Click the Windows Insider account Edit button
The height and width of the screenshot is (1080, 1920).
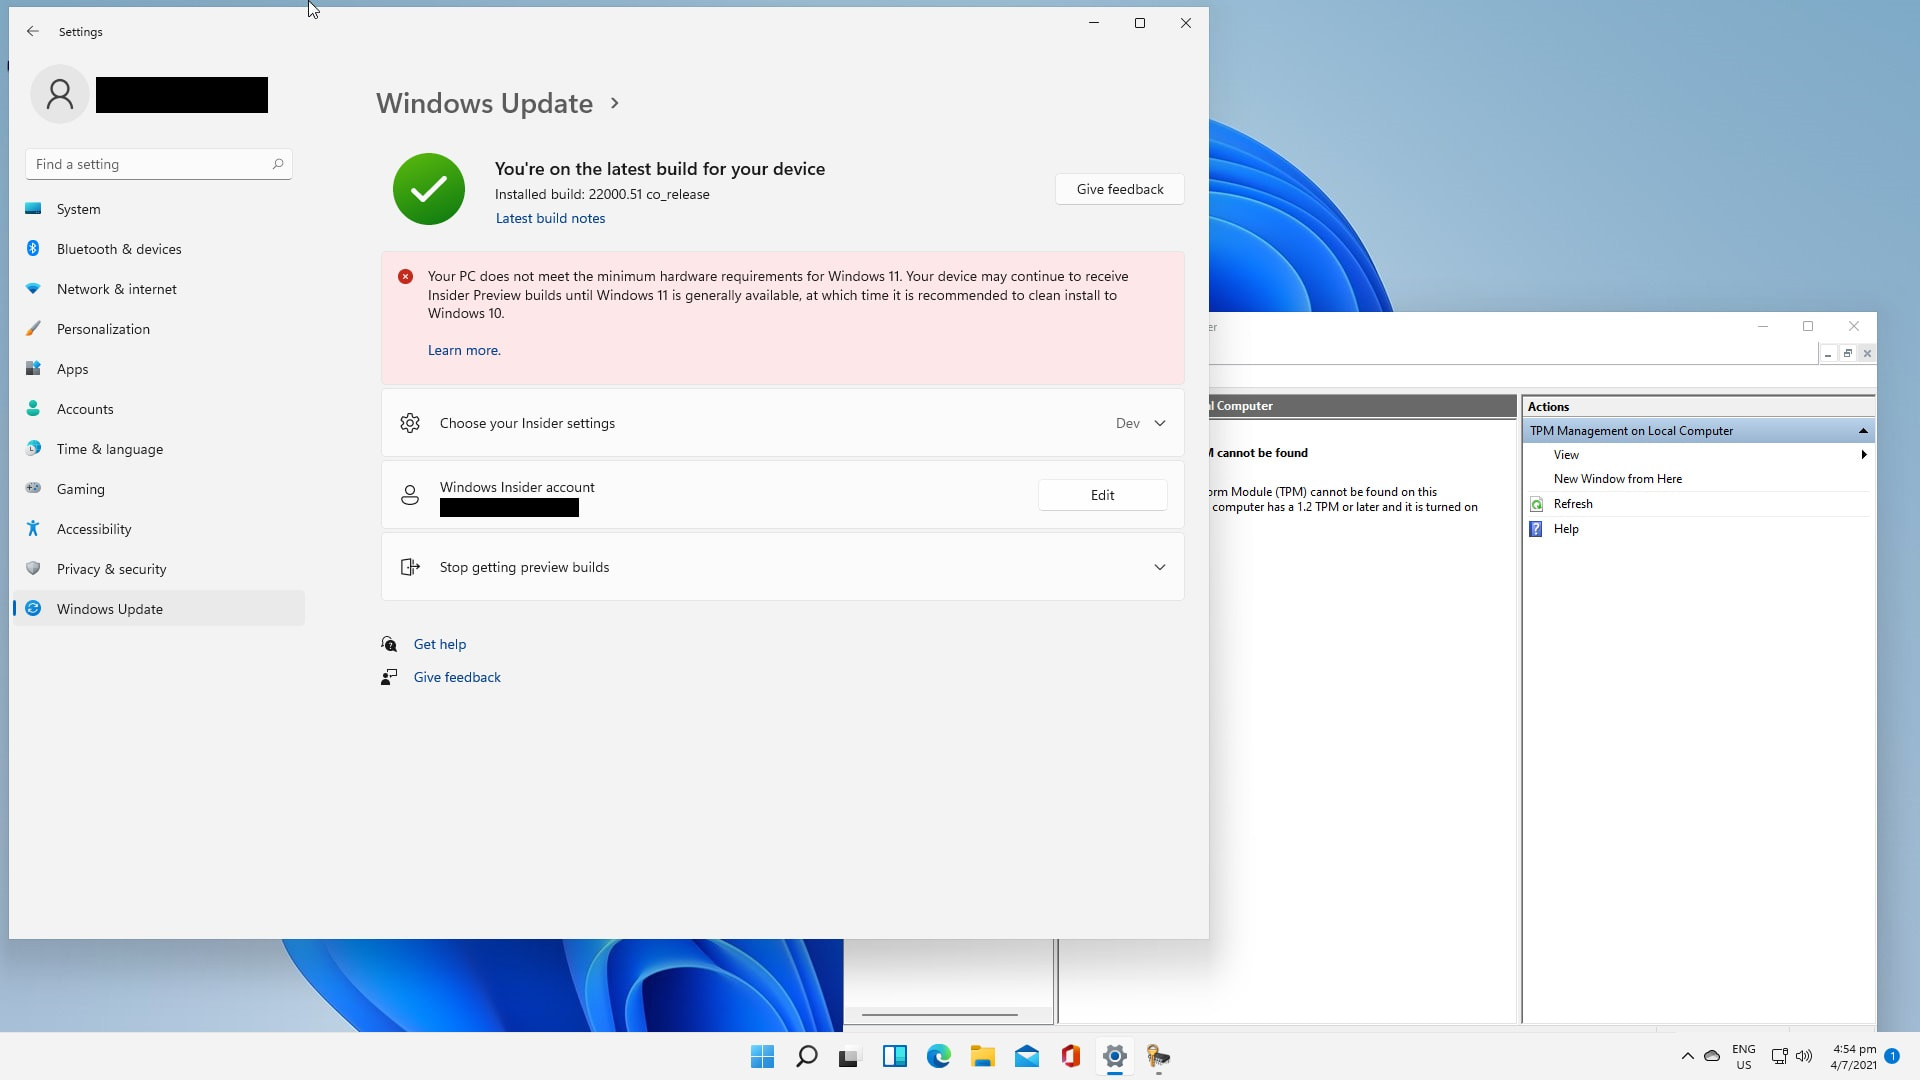1102,495
